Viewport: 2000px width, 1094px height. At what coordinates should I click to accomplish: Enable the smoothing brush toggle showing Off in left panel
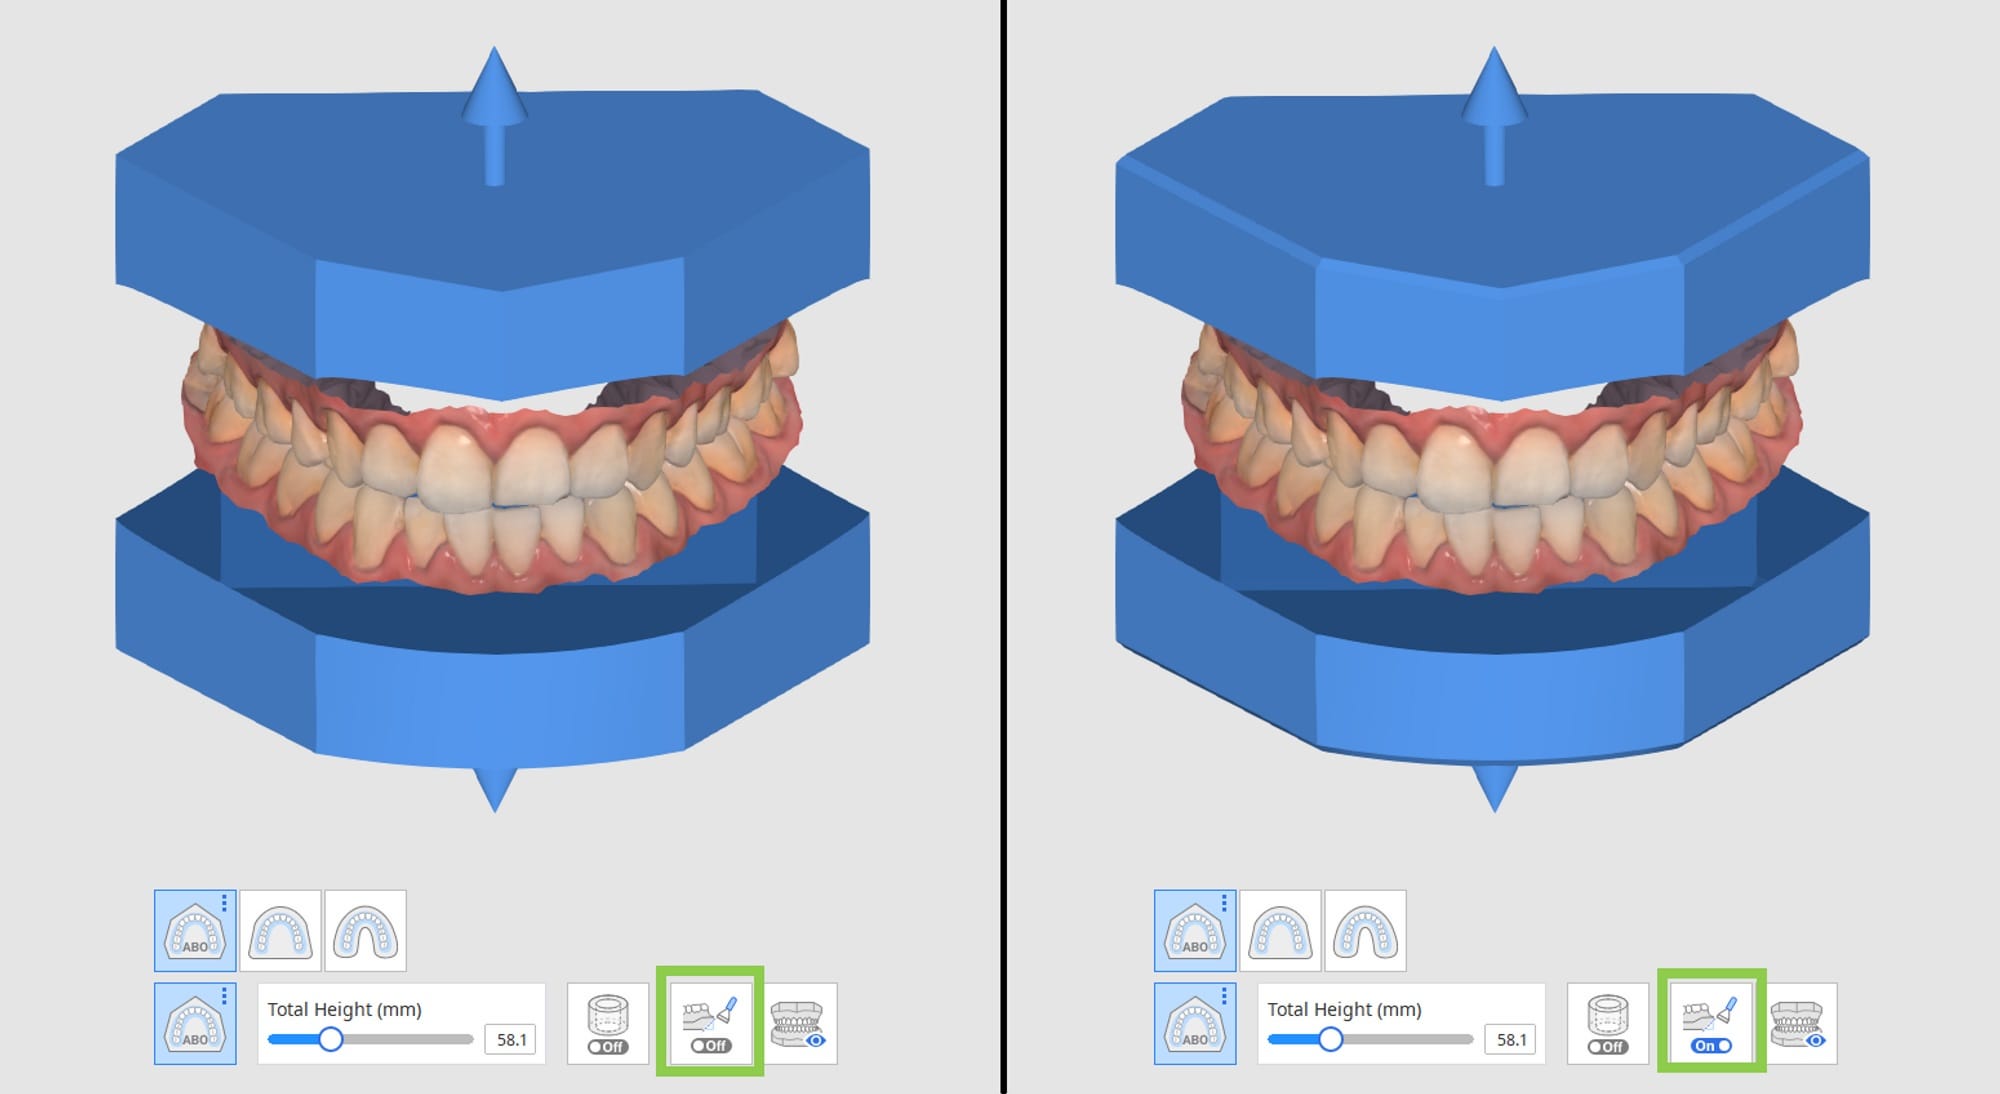[x=710, y=1023]
